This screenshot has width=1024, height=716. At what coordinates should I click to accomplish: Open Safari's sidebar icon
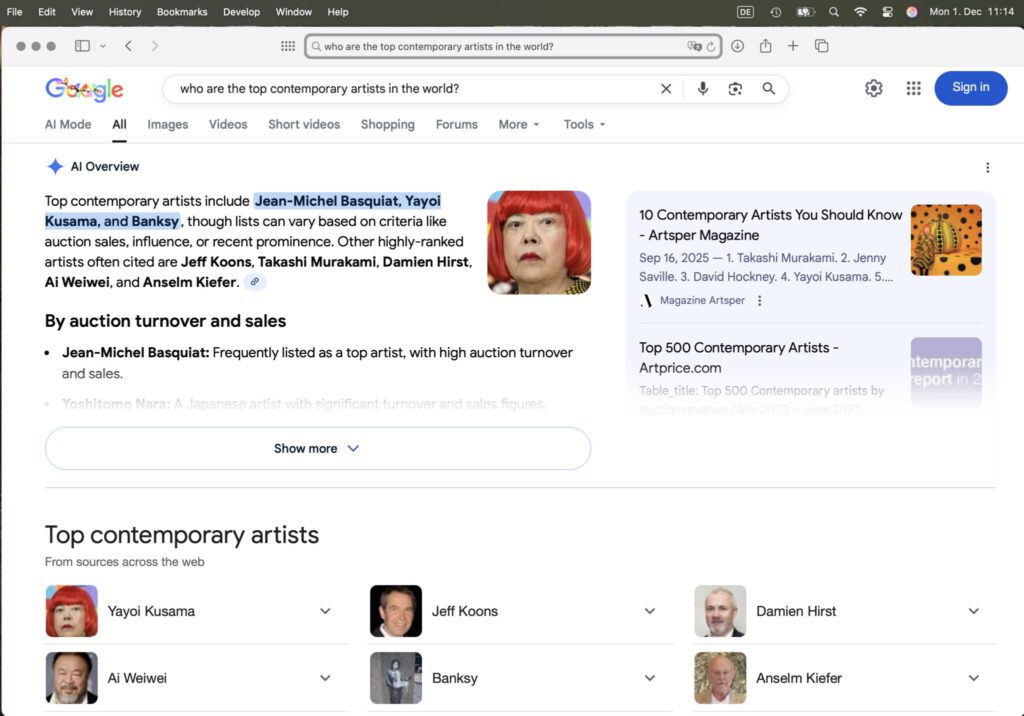81,45
